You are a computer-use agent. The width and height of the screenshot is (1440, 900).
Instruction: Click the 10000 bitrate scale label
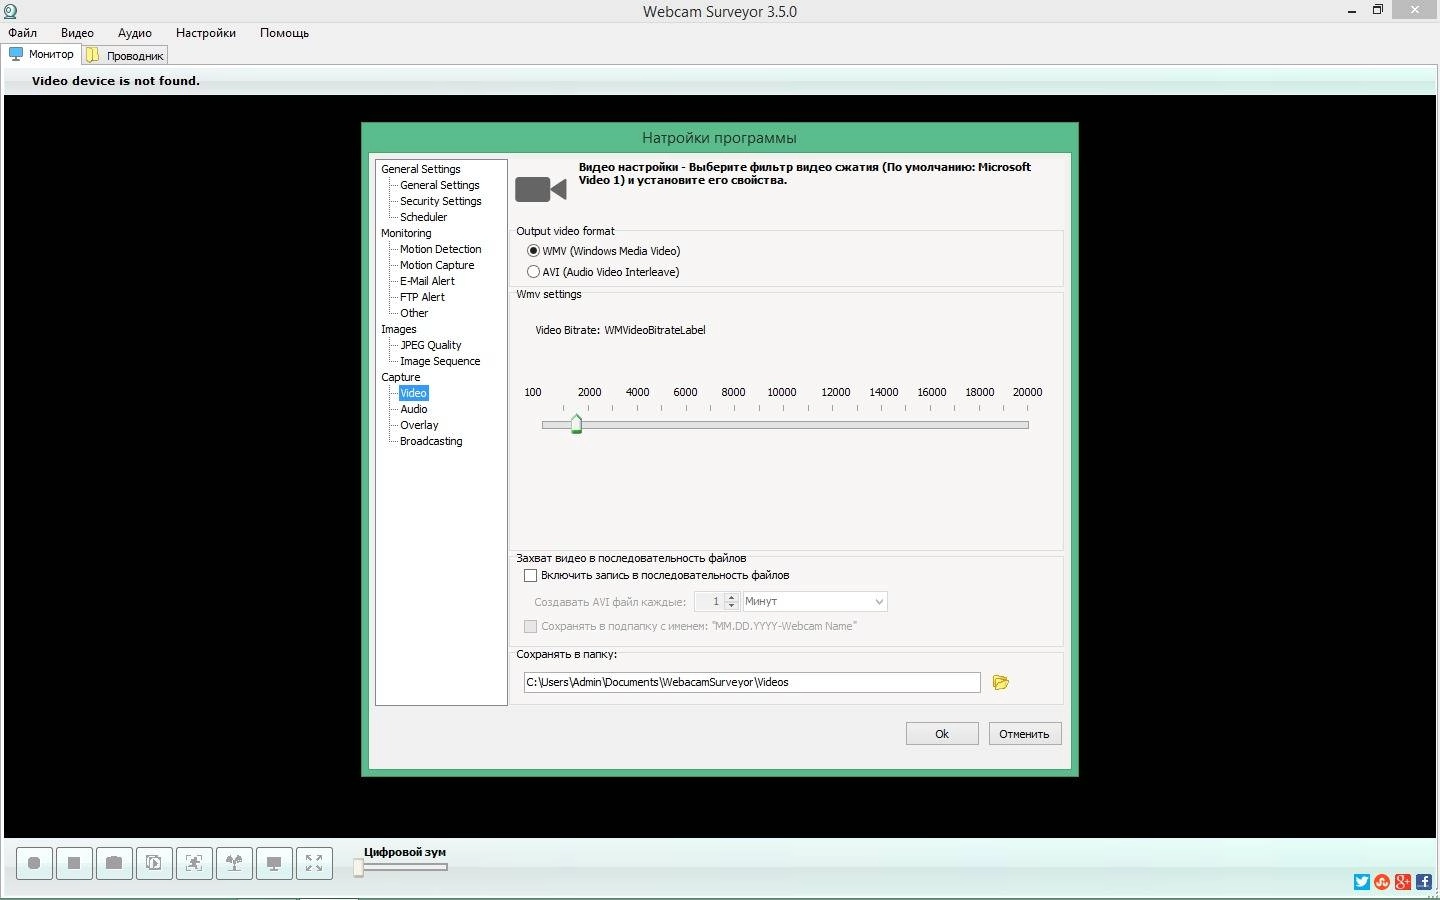click(782, 392)
